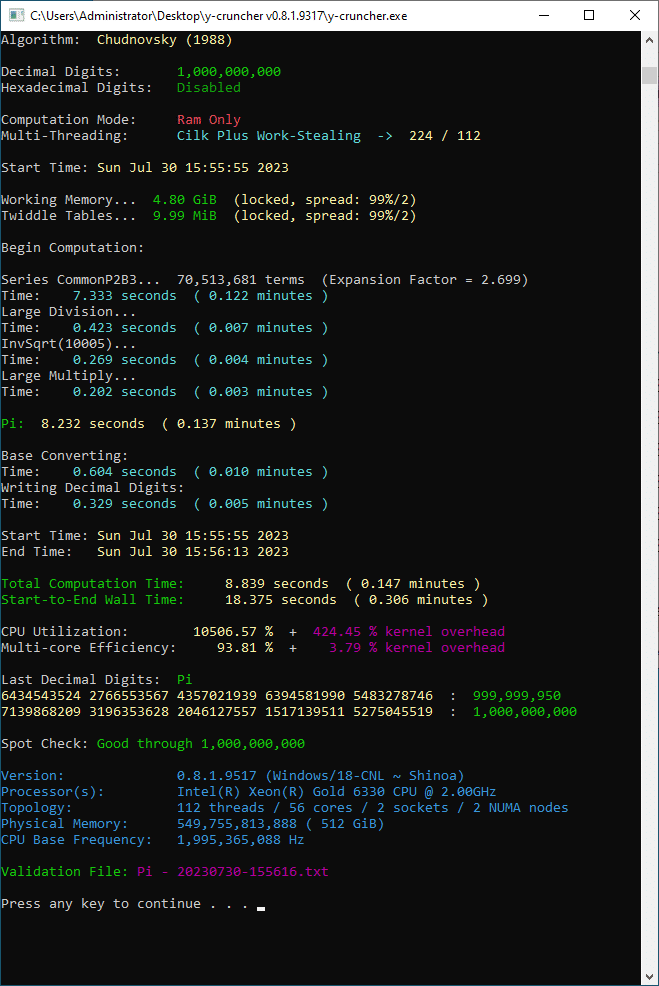Click 'Start-to-End Wall Time:' label

click(92, 600)
